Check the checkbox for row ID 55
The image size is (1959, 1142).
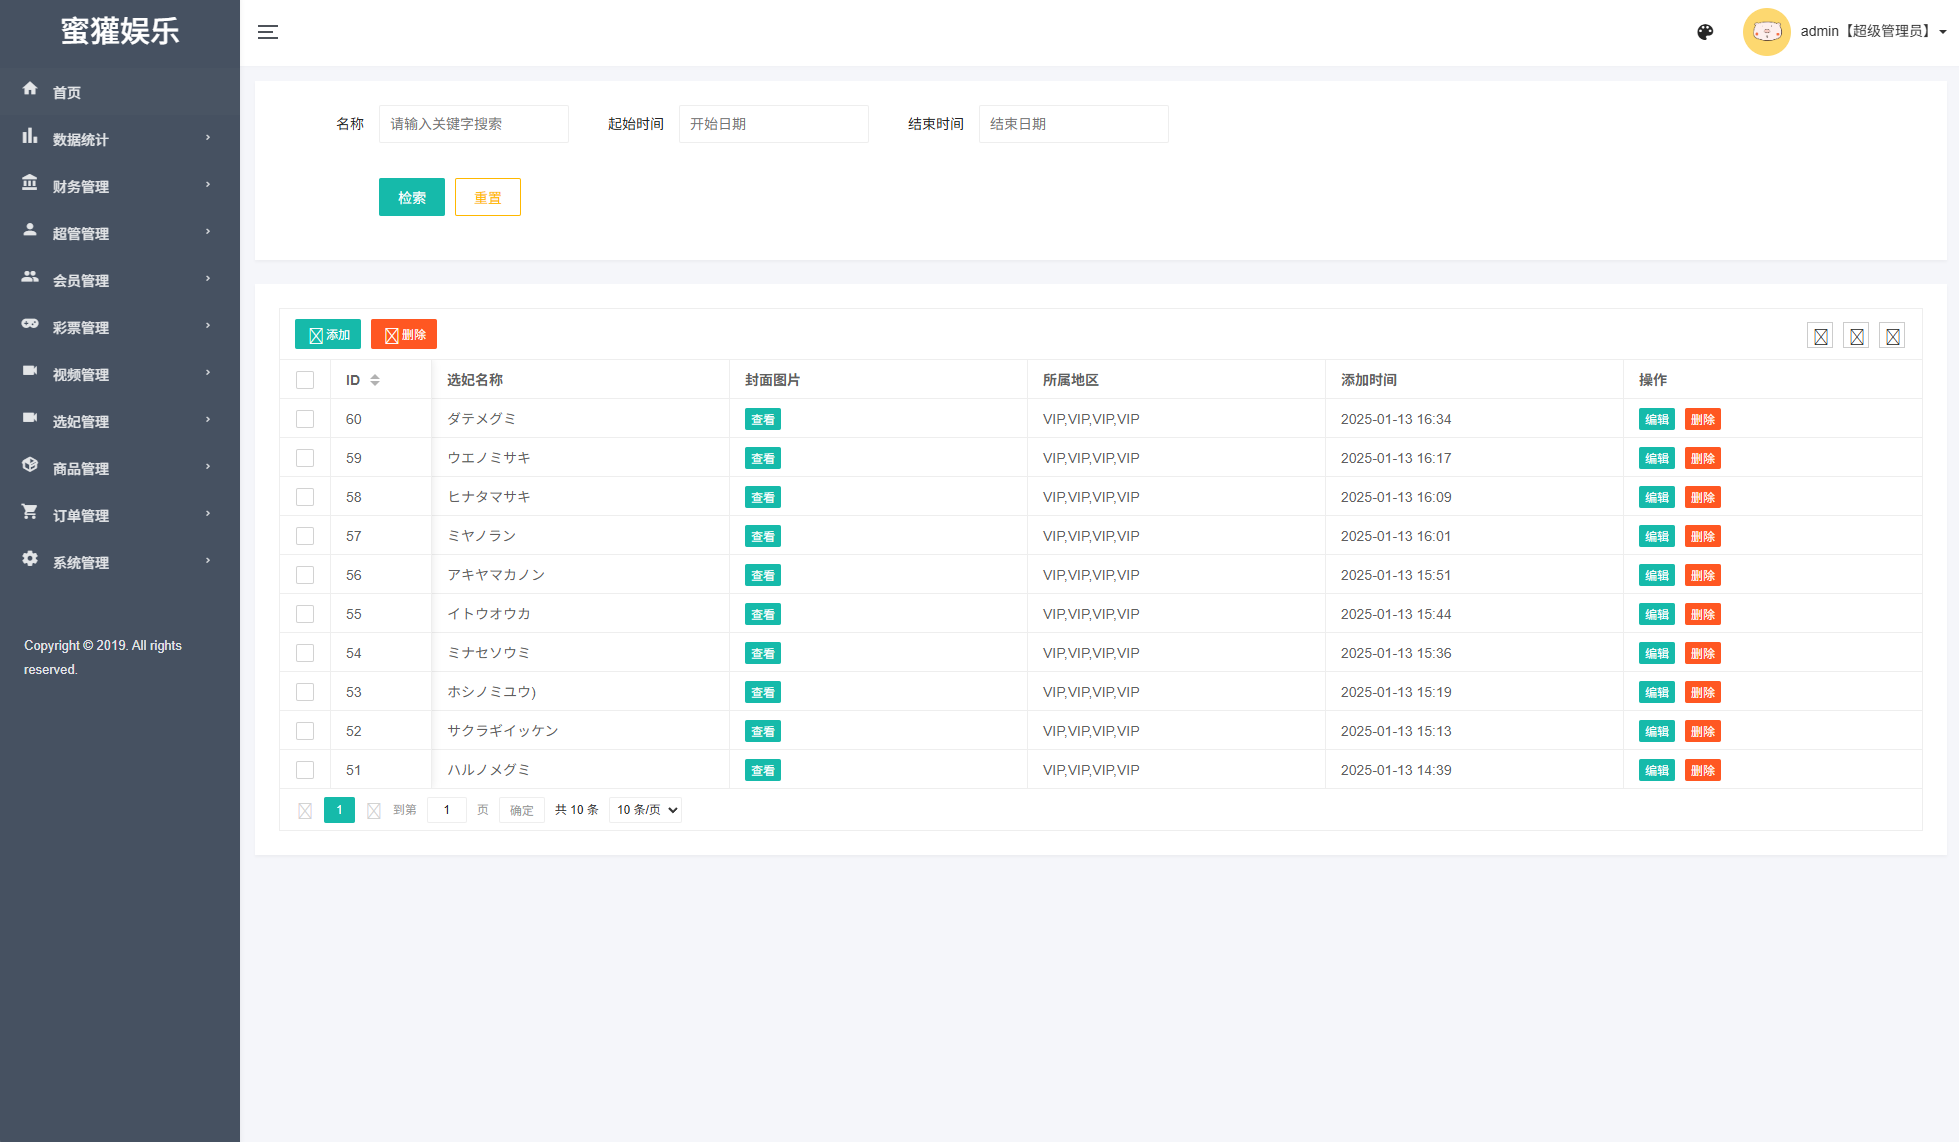[305, 614]
